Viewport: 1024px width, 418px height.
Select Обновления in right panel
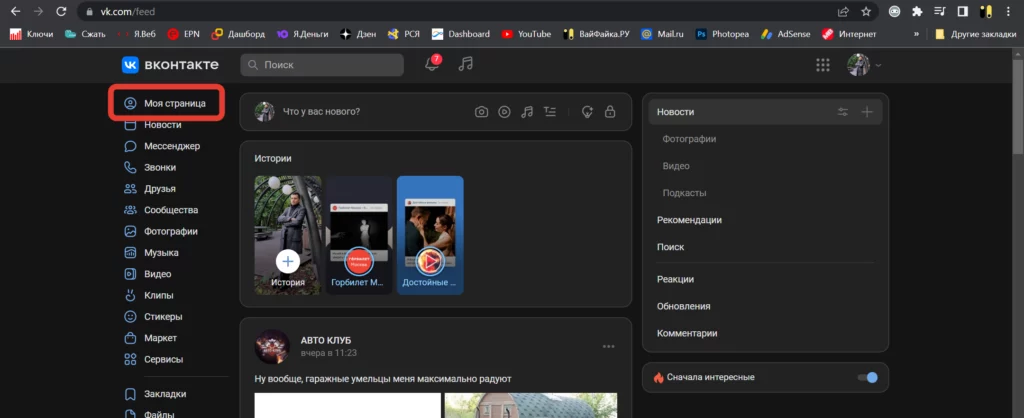pos(683,306)
